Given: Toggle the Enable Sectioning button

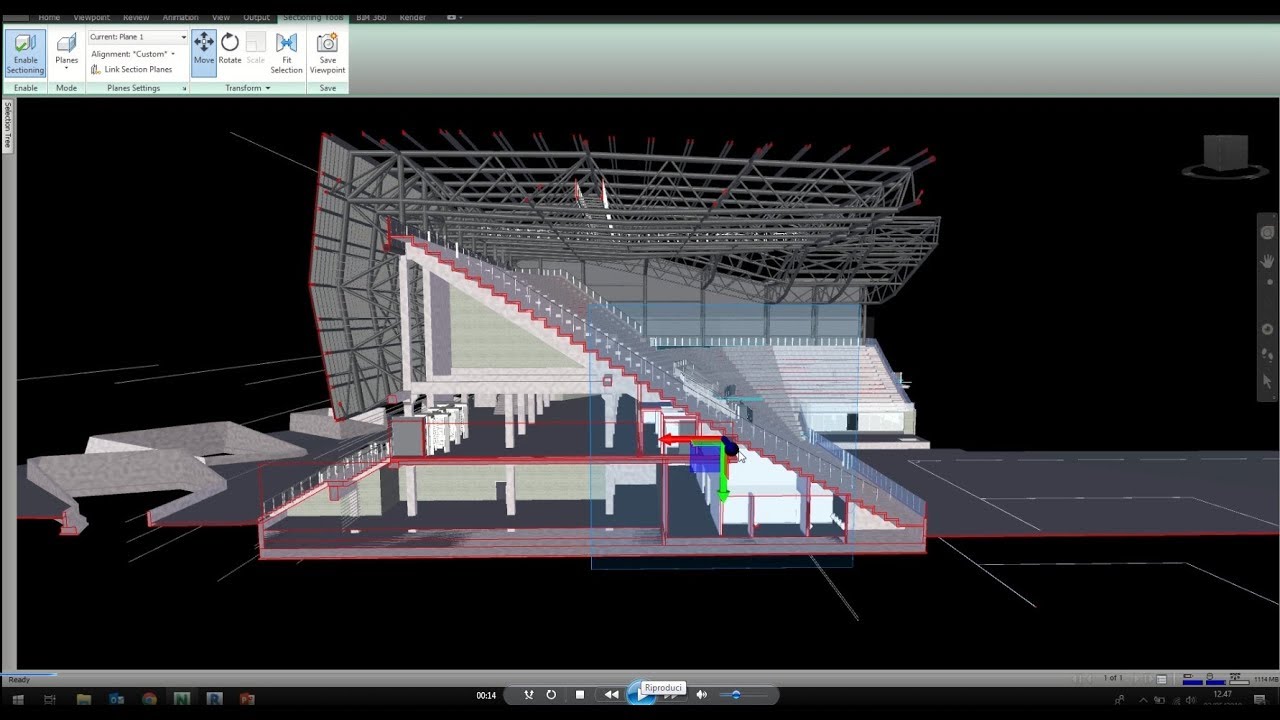Looking at the screenshot, I should [x=25, y=53].
